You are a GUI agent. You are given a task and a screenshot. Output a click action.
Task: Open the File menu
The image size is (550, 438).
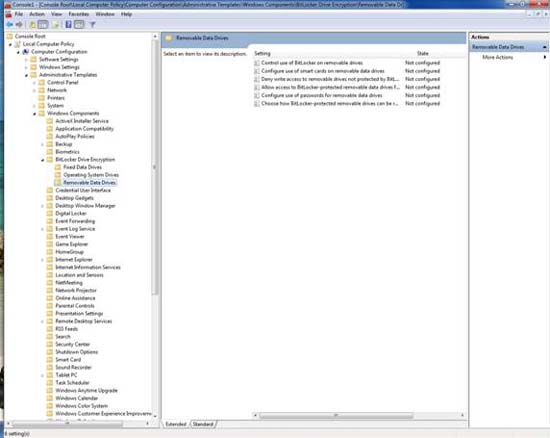tap(19, 14)
